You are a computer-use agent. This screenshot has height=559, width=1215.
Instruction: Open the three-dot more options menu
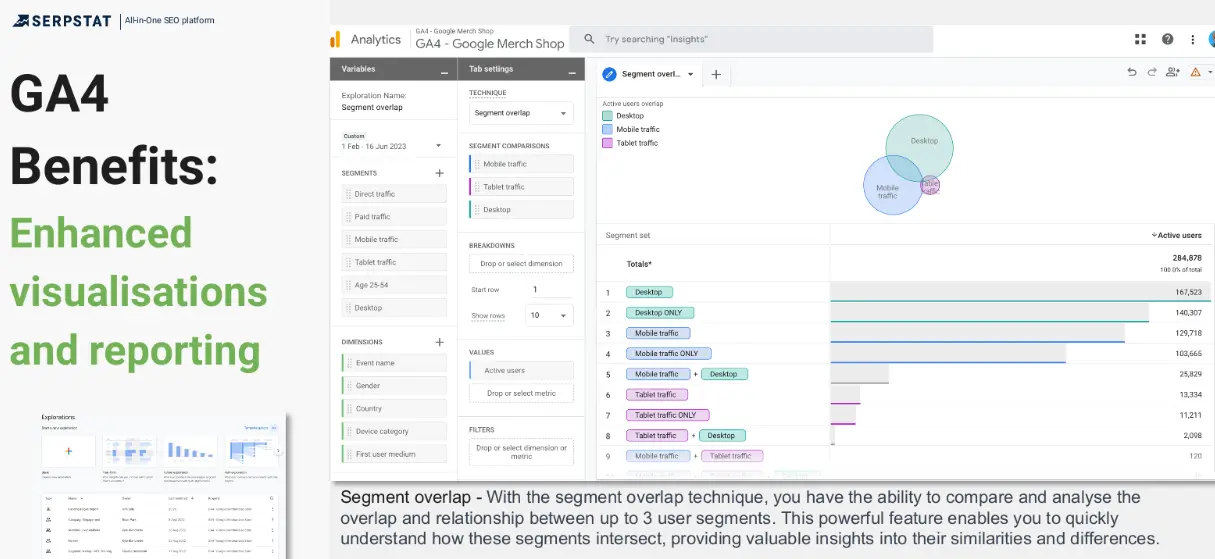1192,39
